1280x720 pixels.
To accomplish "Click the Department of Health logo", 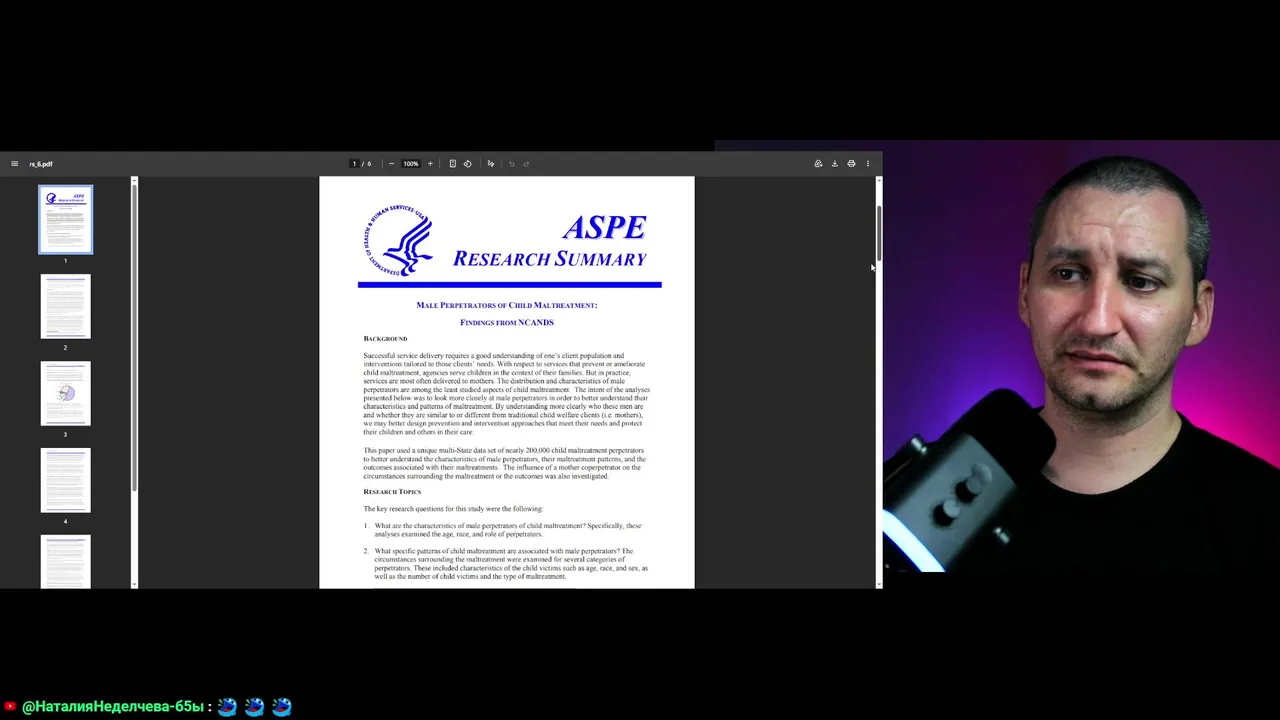I will [x=400, y=241].
